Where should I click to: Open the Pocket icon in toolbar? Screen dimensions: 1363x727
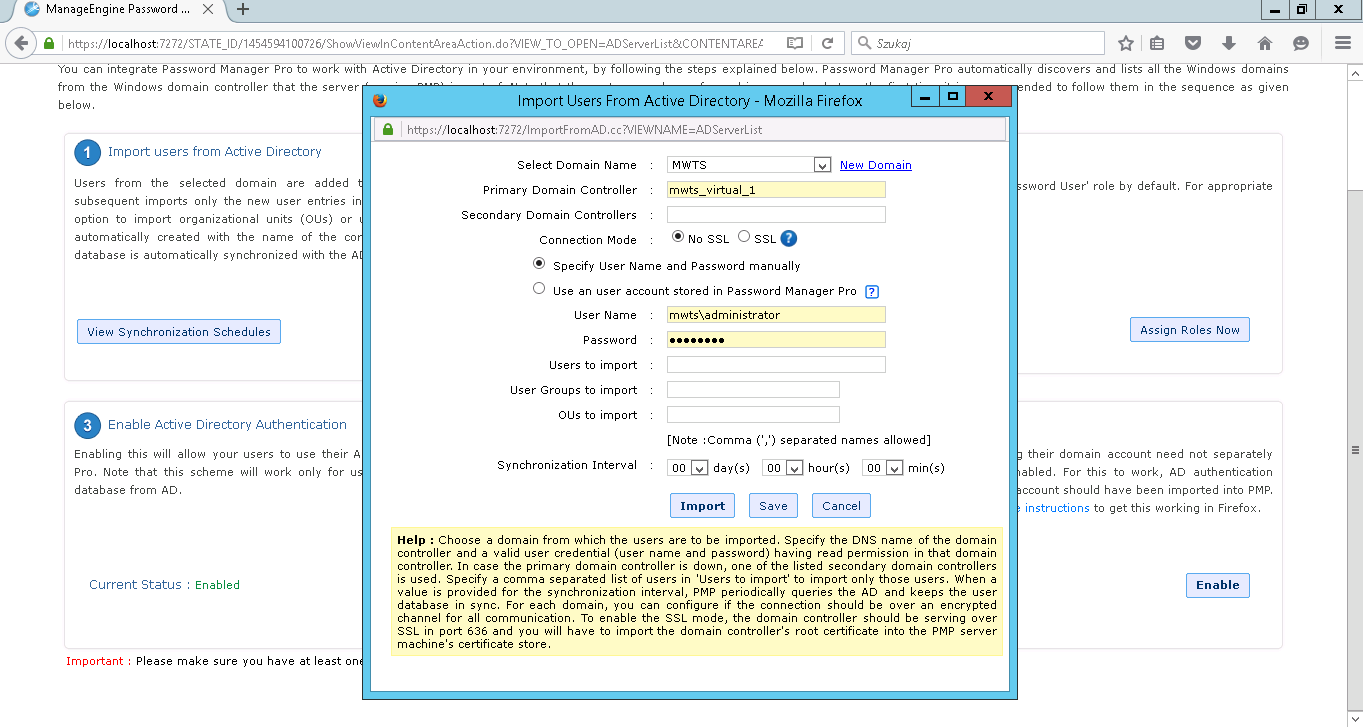click(1192, 44)
